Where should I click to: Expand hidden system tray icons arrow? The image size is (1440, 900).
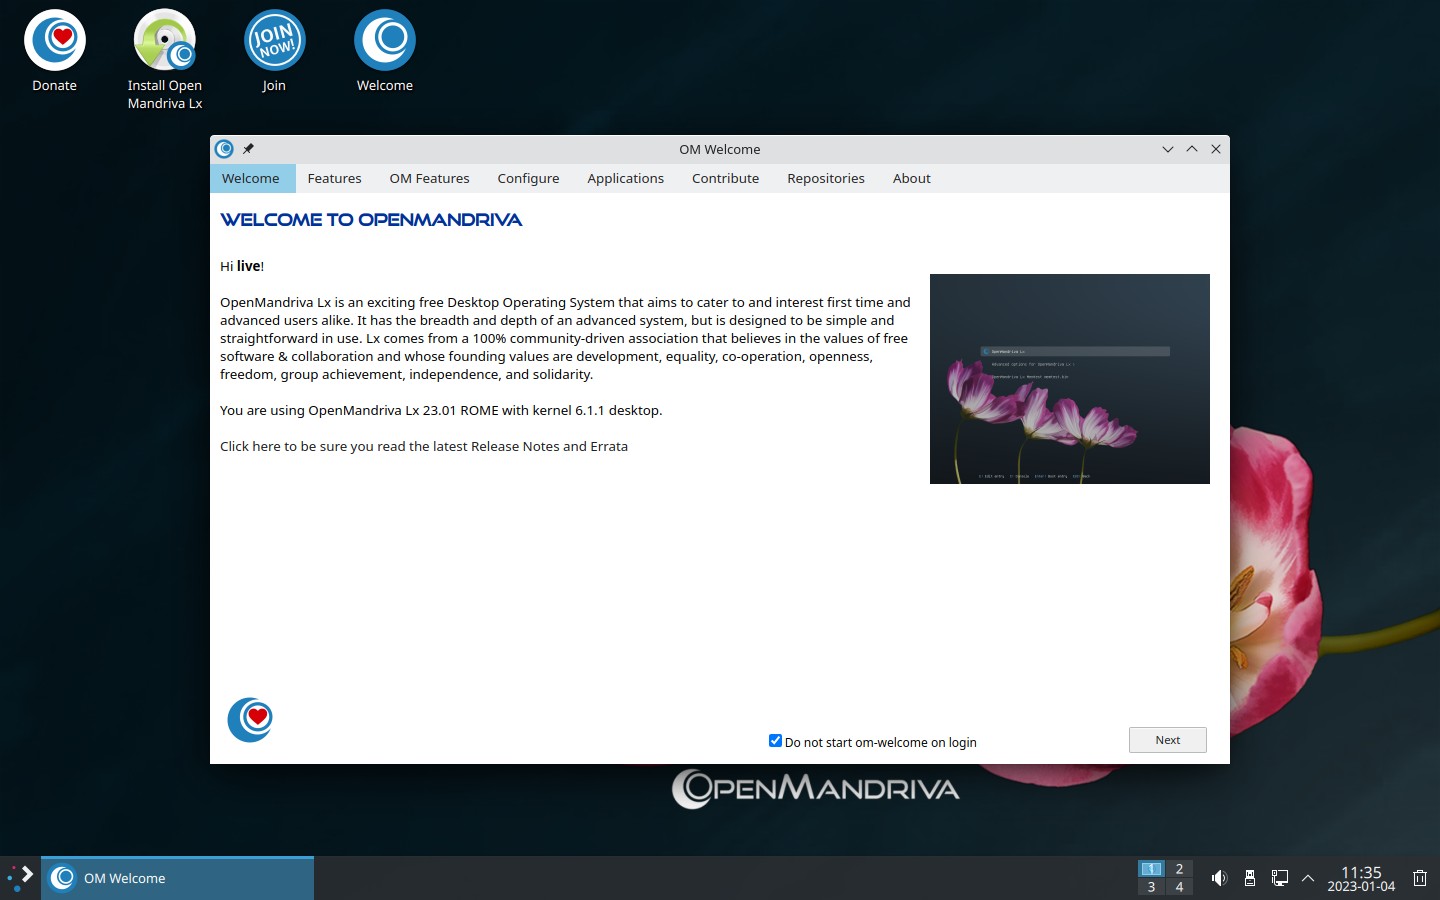click(x=1308, y=878)
